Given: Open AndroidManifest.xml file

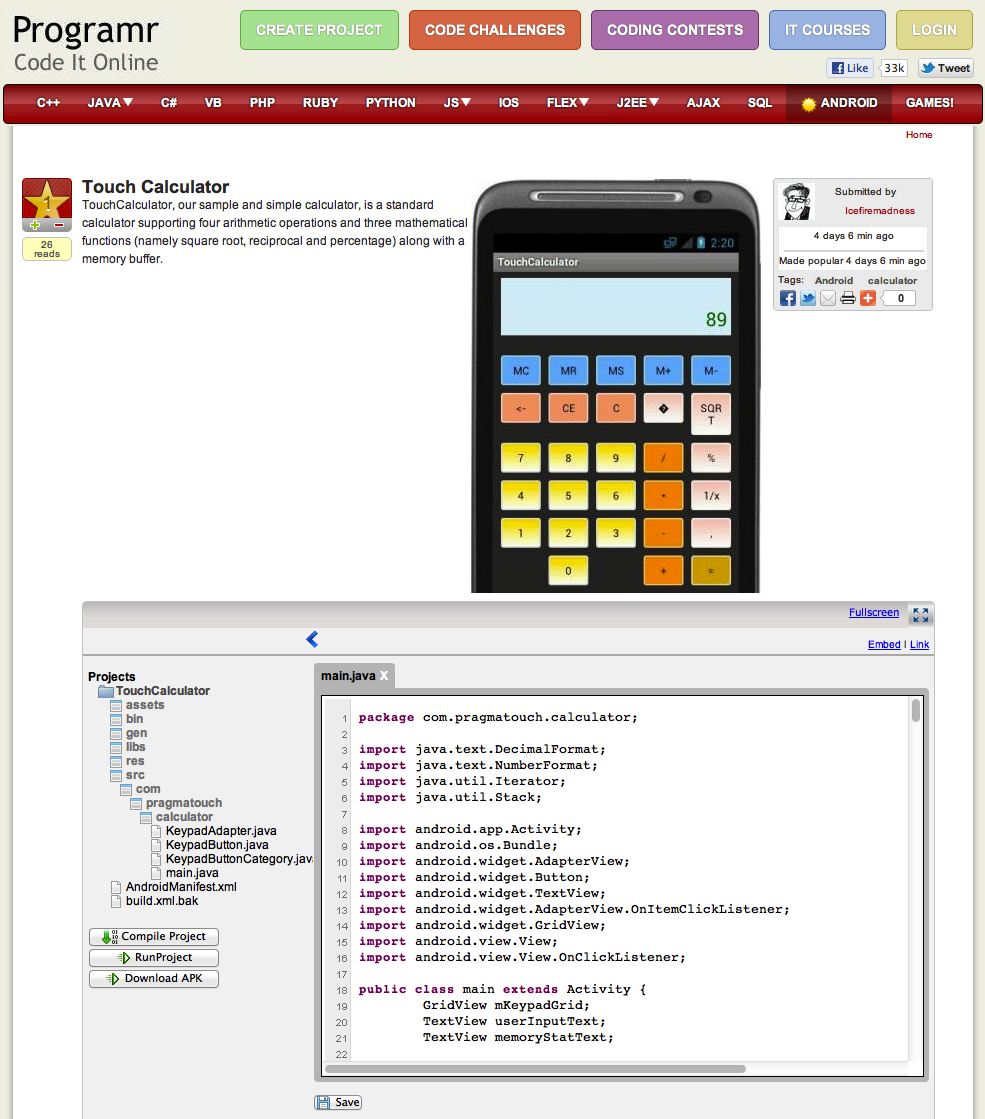Looking at the screenshot, I should pos(174,886).
